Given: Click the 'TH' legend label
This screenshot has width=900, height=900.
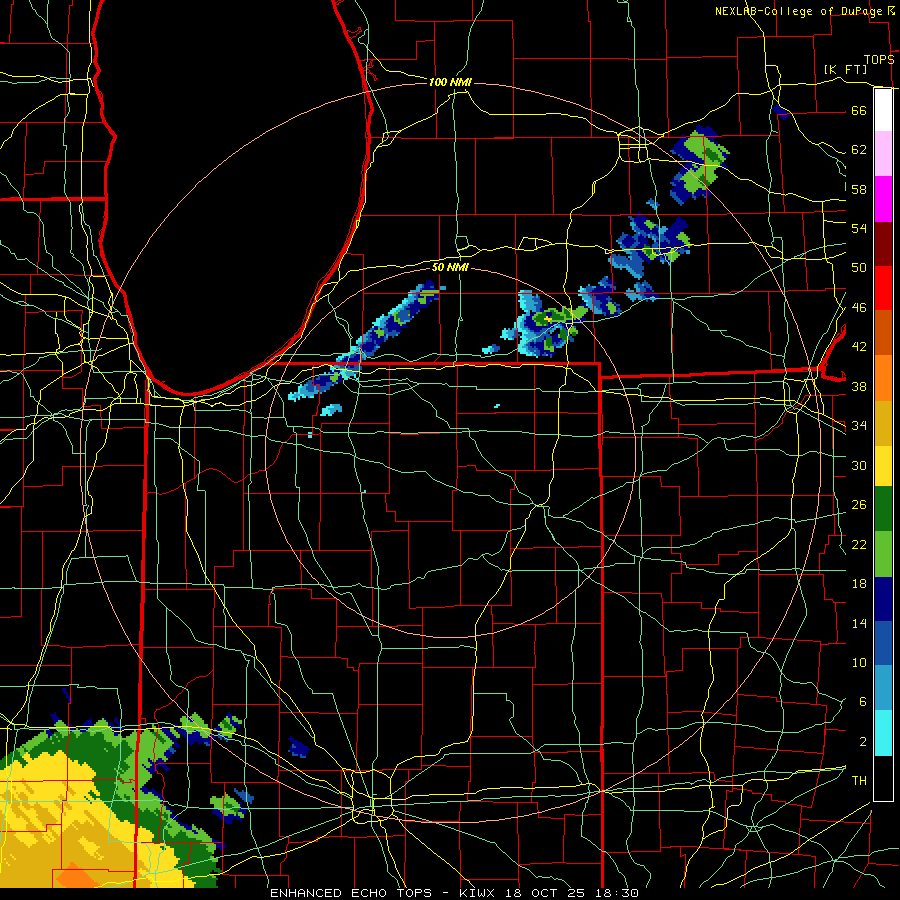Looking at the screenshot, I should 859,781.
